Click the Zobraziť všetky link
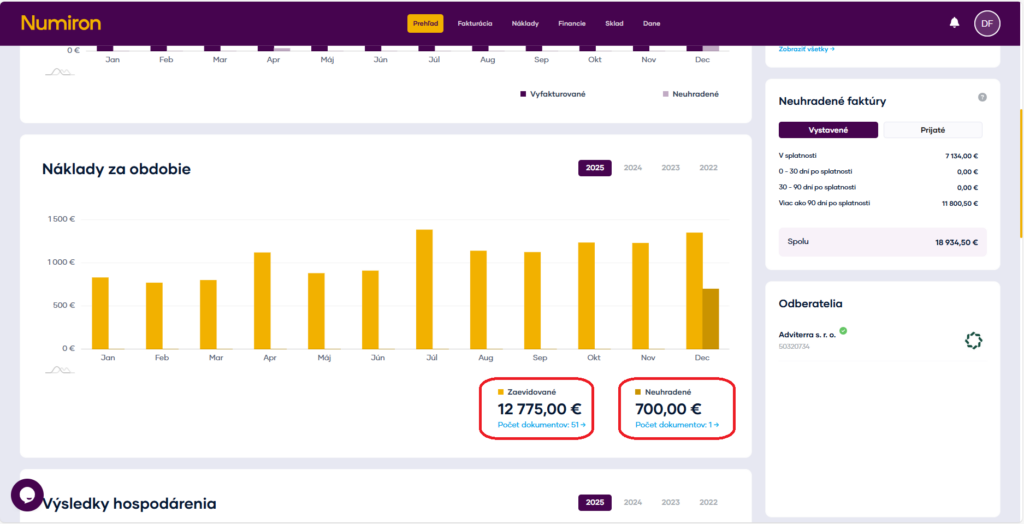Viewport: 1024px width, 524px height. [806, 48]
